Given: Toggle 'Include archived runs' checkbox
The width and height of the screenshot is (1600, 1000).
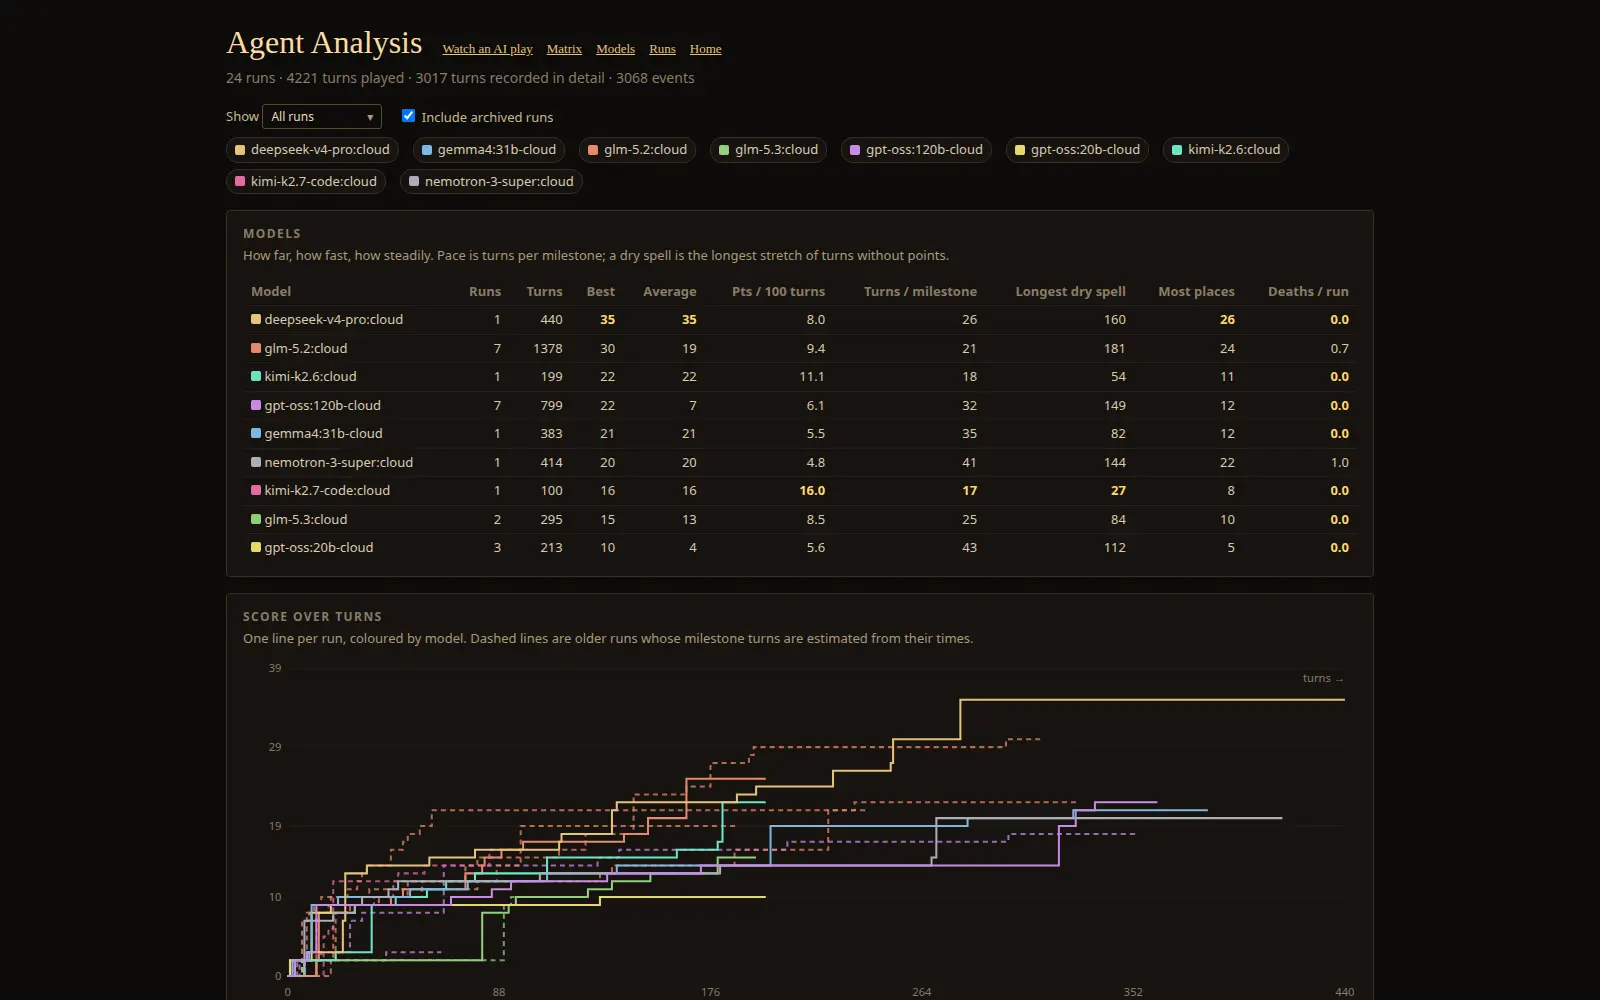Looking at the screenshot, I should (x=408, y=116).
